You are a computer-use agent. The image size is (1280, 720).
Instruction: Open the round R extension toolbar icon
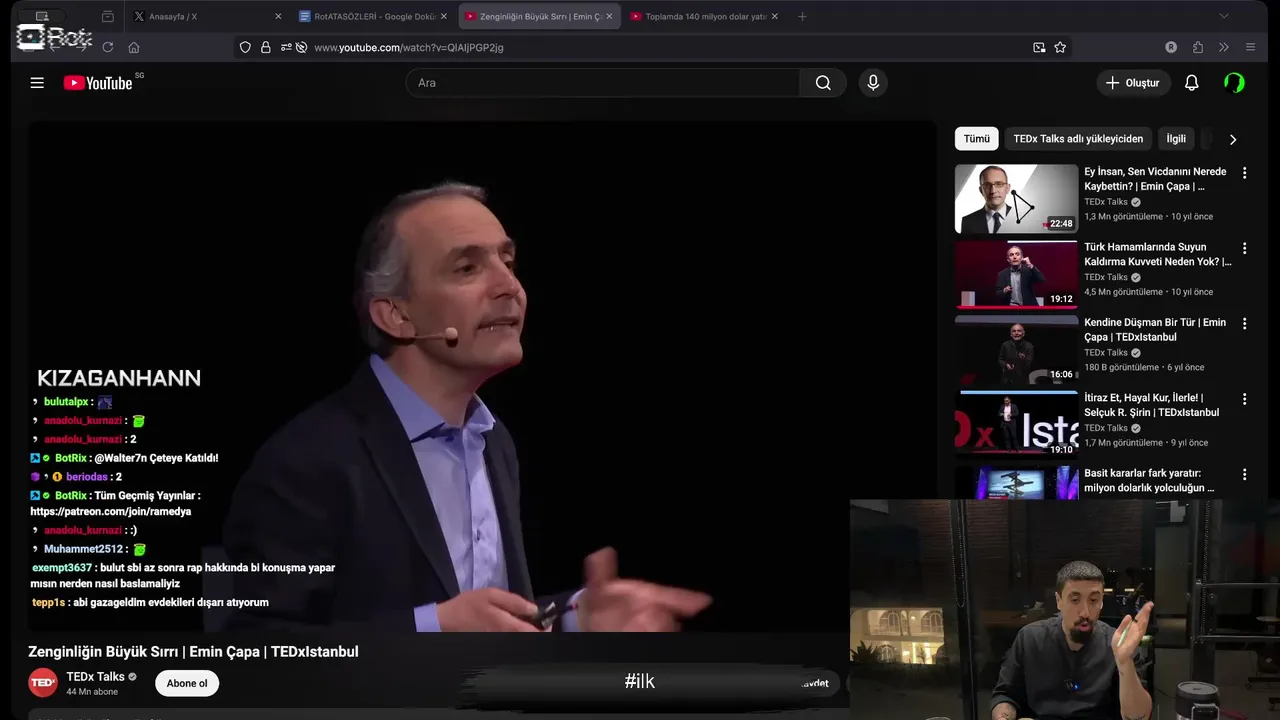[x=1171, y=47]
